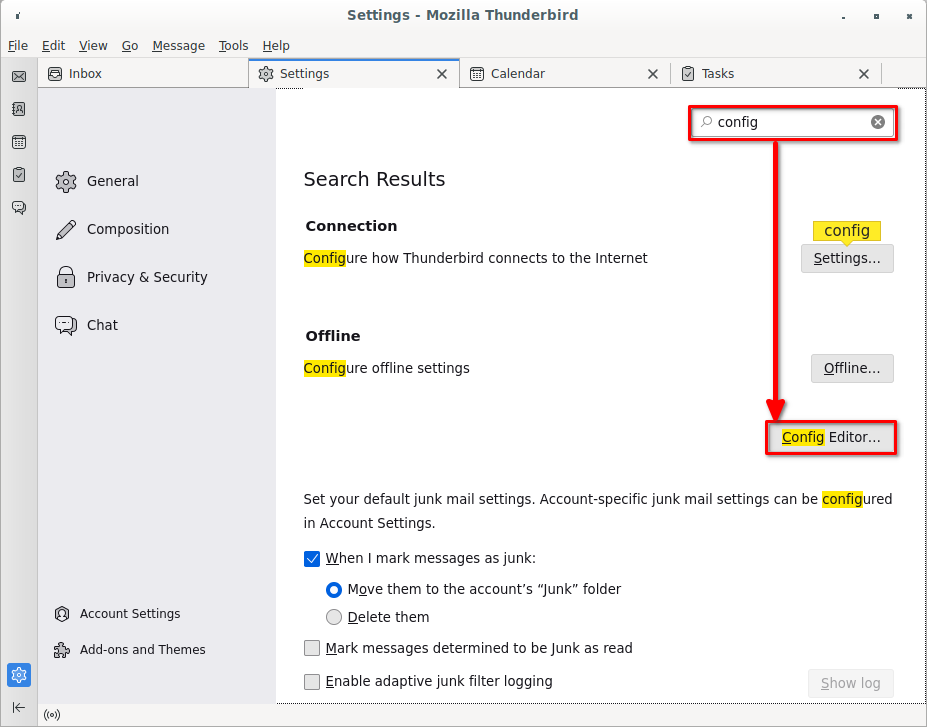This screenshot has height=727, width=927.
Task: Click the Settings gear in spaces toolbar
Action: click(x=18, y=675)
